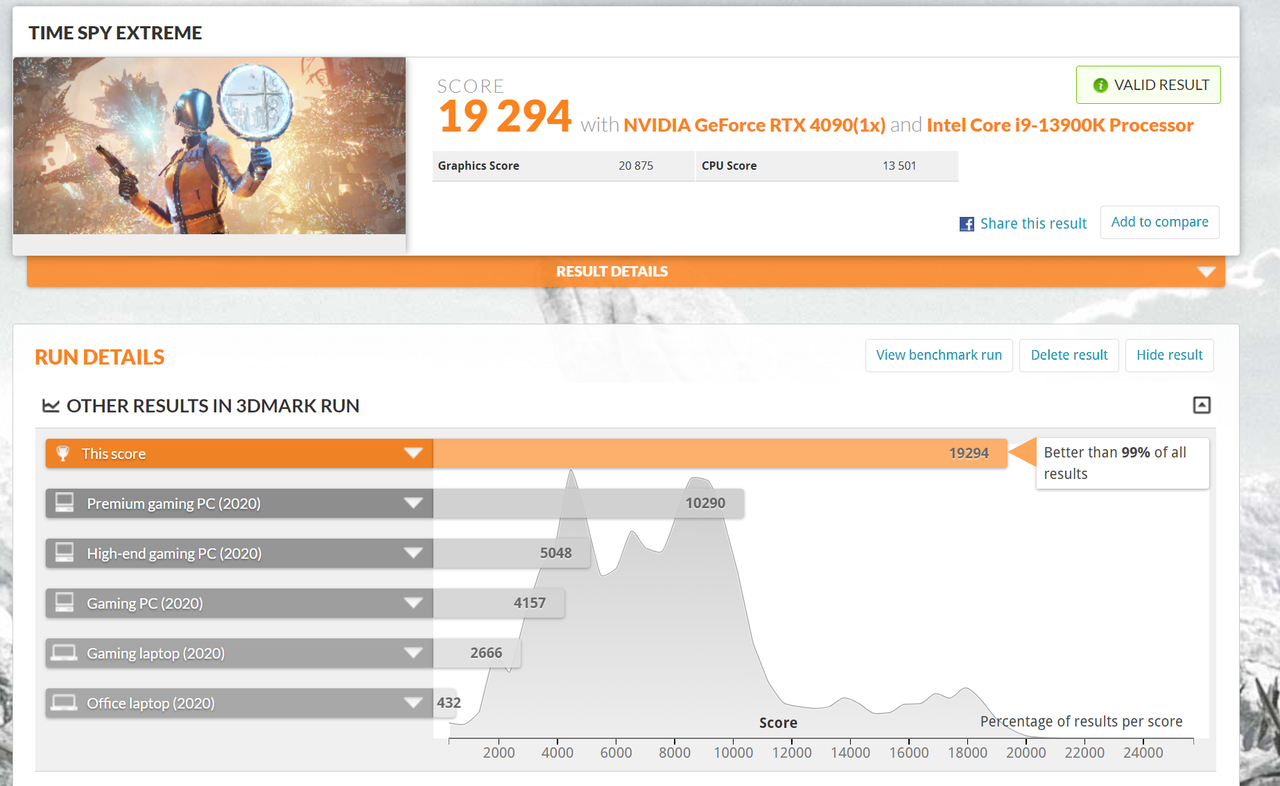The width and height of the screenshot is (1280, 786).
Task: Click Add to compare button
Action: [x=1160, y=222]
